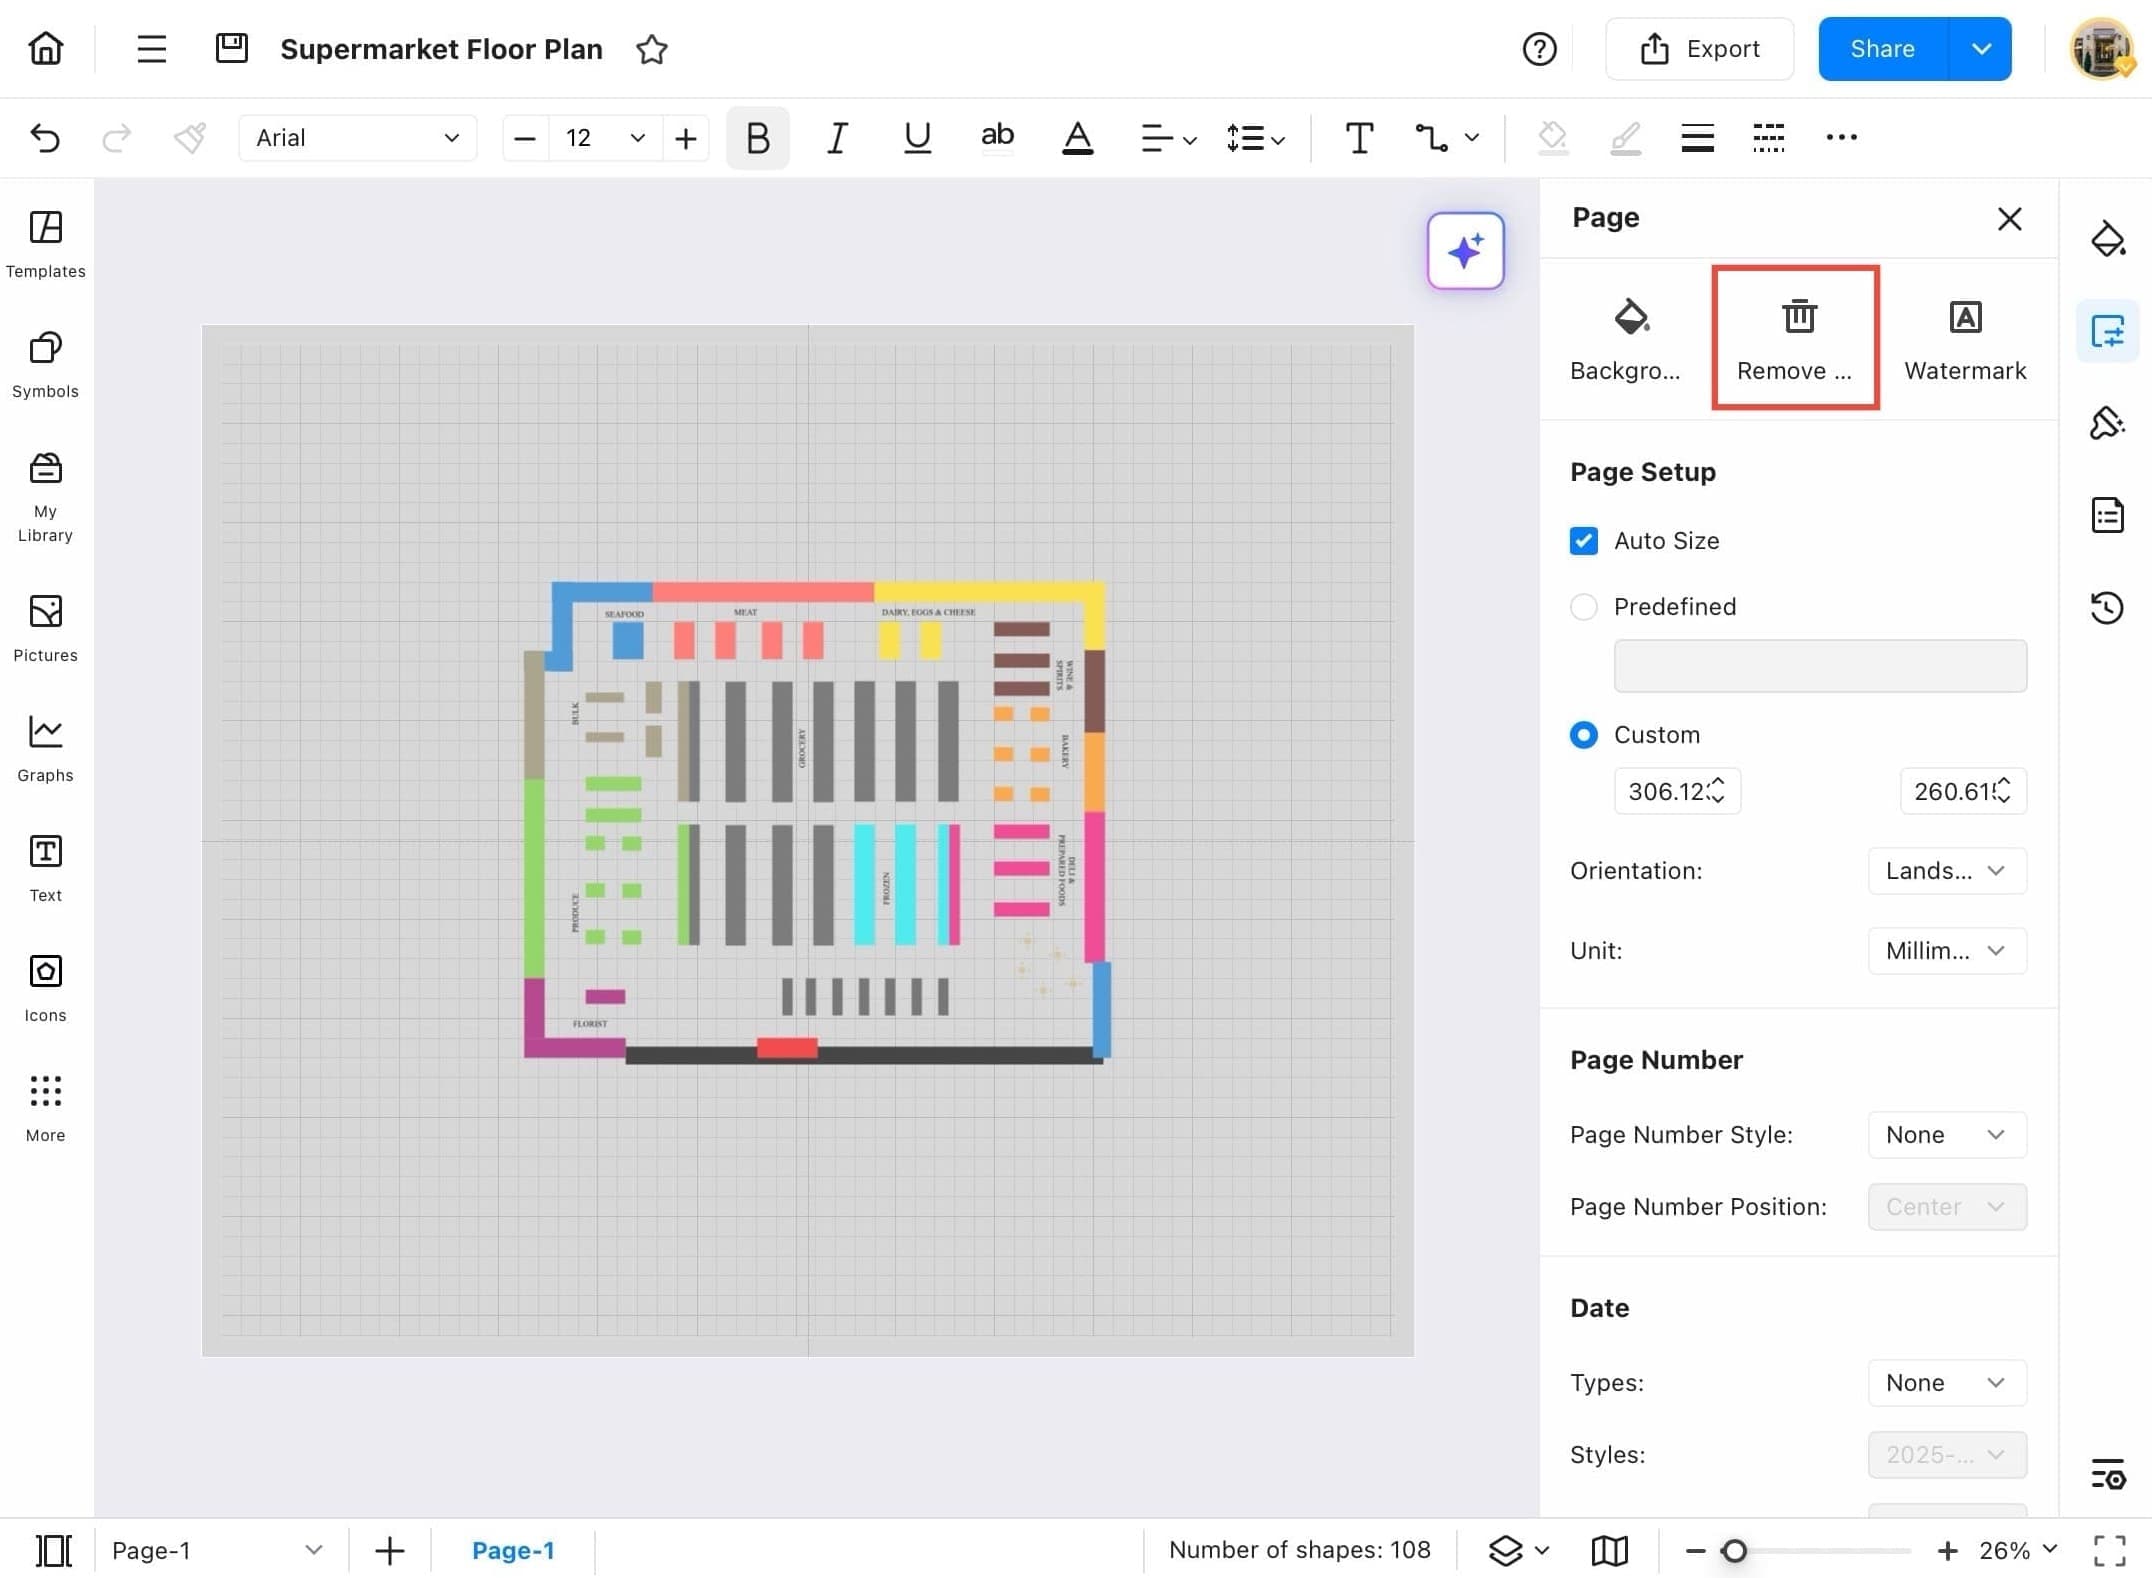
Task: Click the blue Share button
Action: 1882,49
